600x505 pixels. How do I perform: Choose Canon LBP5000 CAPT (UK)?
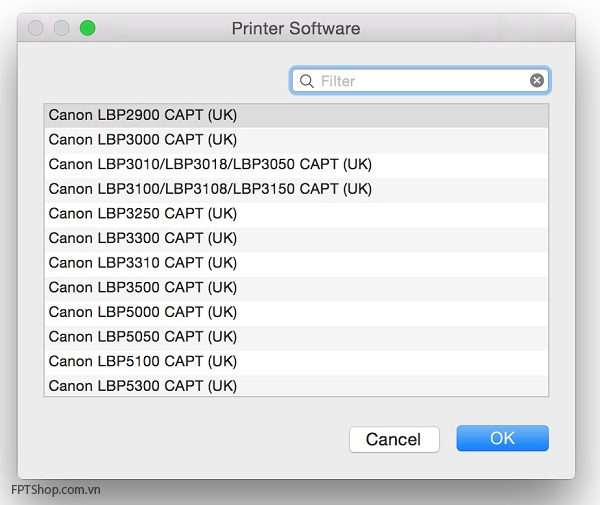pyautogui.click(x=296, y=312)
